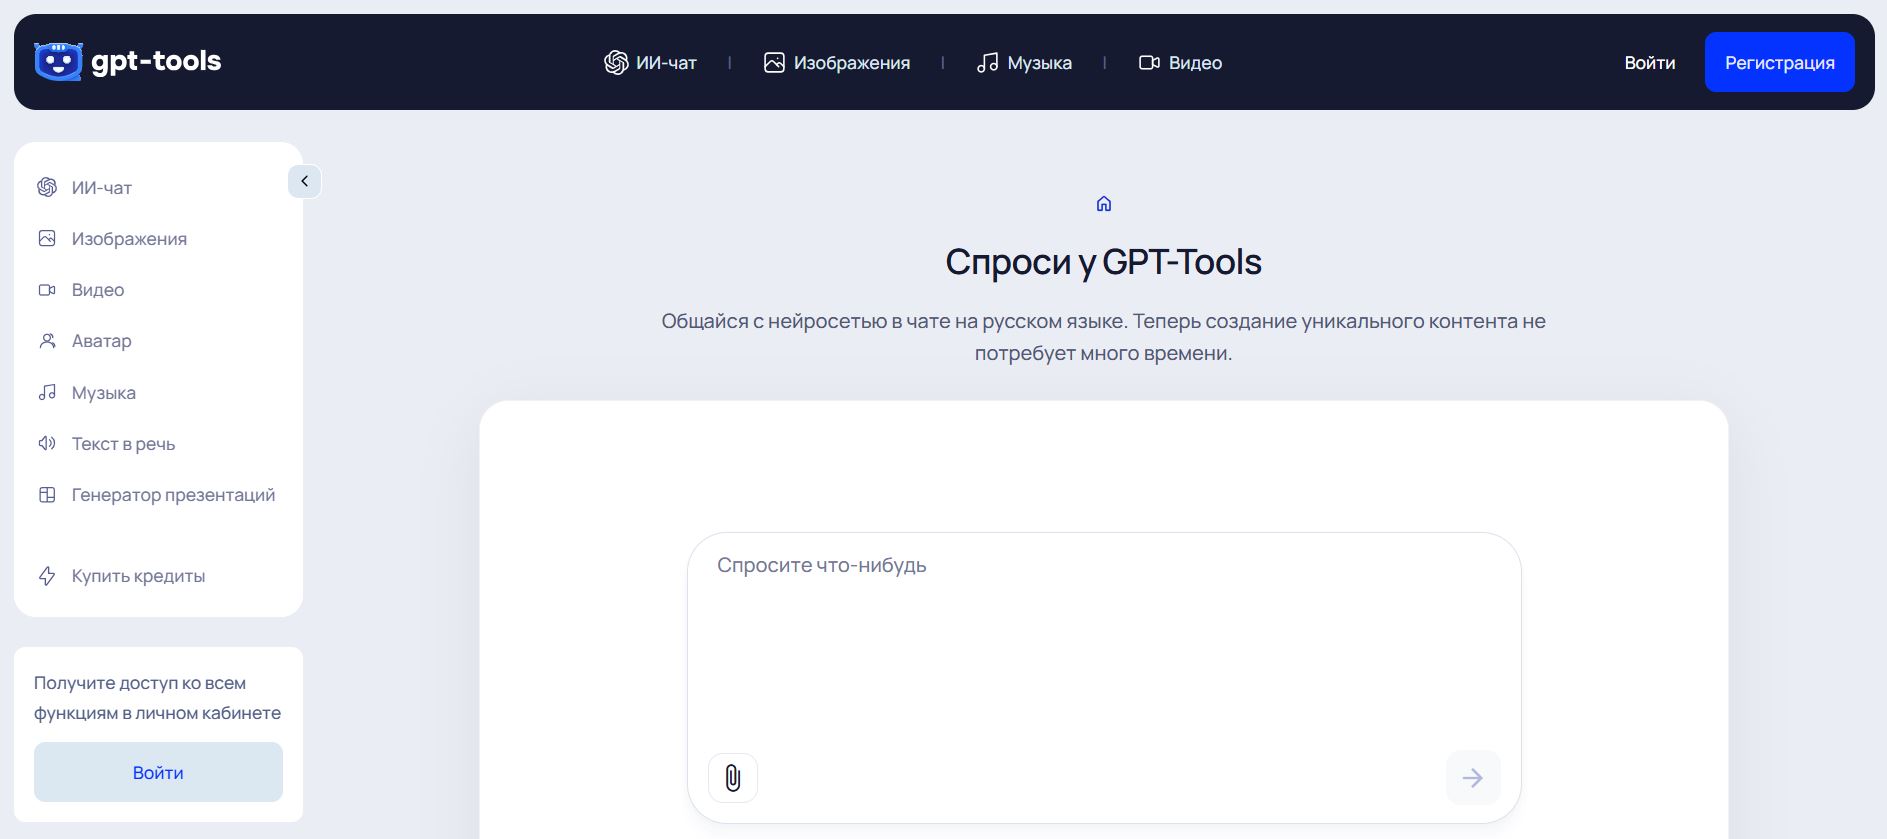This screenshot has width=1887, height=839.
Task: Click the sidebar Видео camera icon
Action: 47,290
